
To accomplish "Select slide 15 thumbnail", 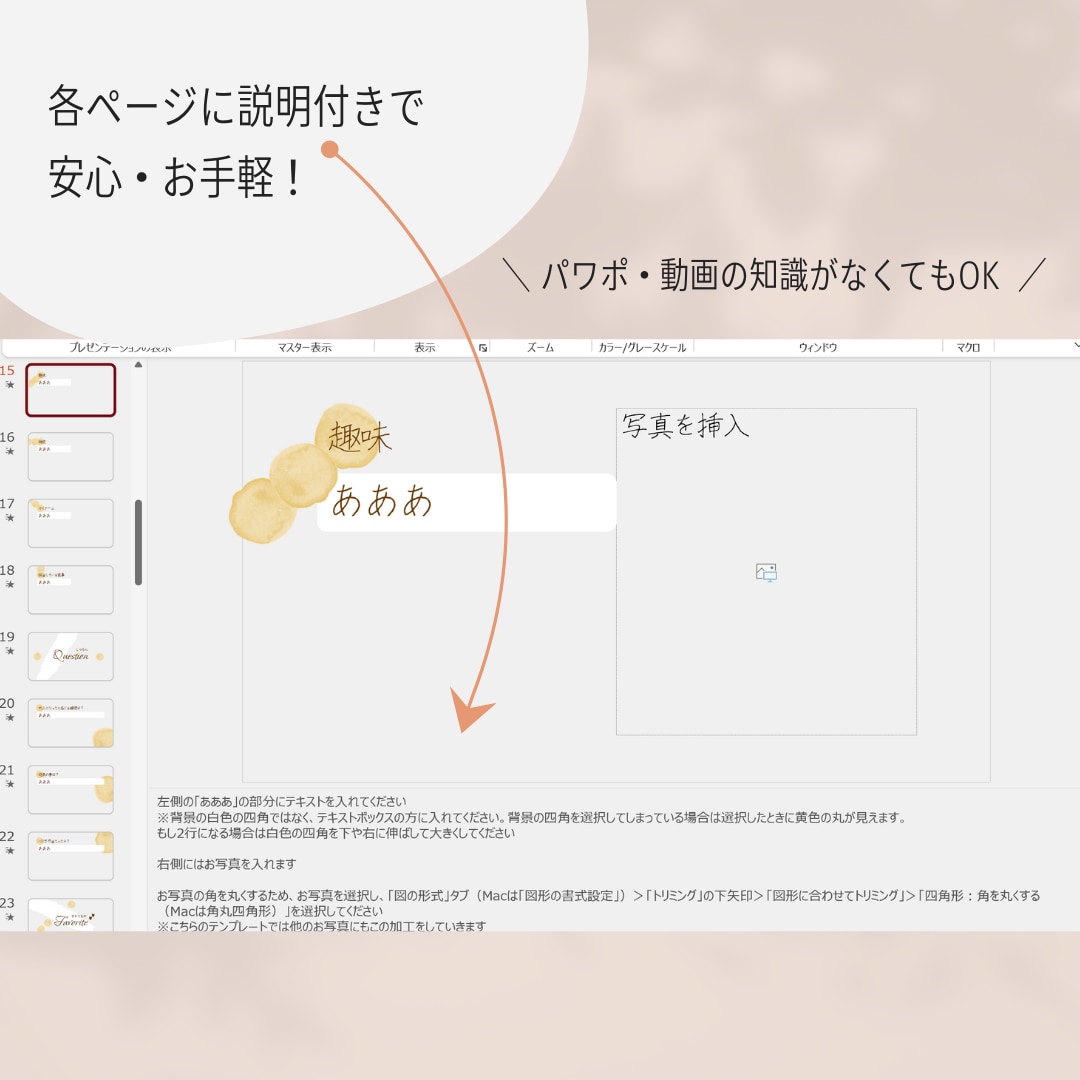I will pyautogui.click(x=70, y=390).
